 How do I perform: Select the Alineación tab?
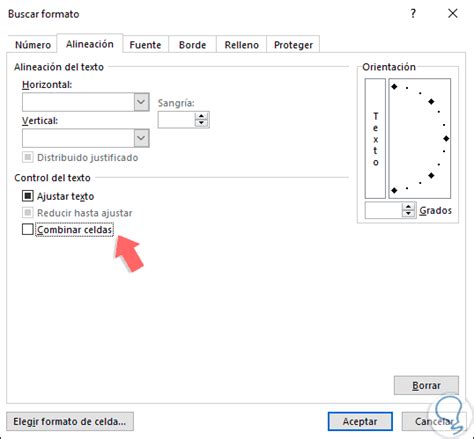pyautogui.click(x=90, y=44)
